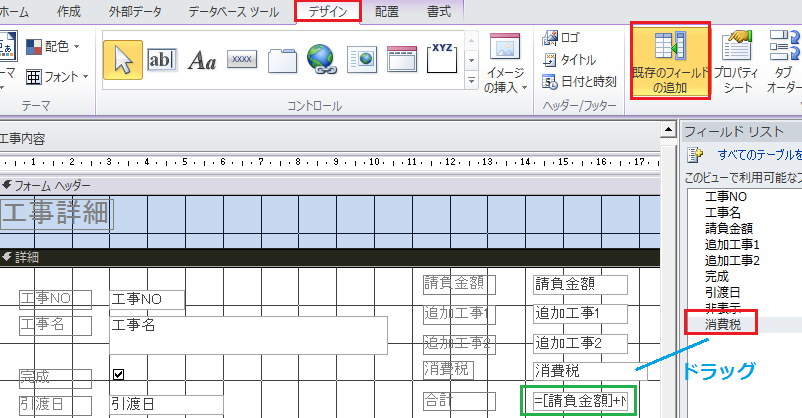Select the Hyperlink control with globe icon
Viewport: 802px width, 418px height.
click(x=321, y=59)
